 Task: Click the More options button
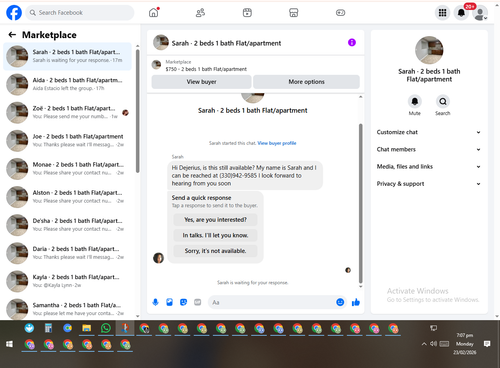click(x=306, y=82)
